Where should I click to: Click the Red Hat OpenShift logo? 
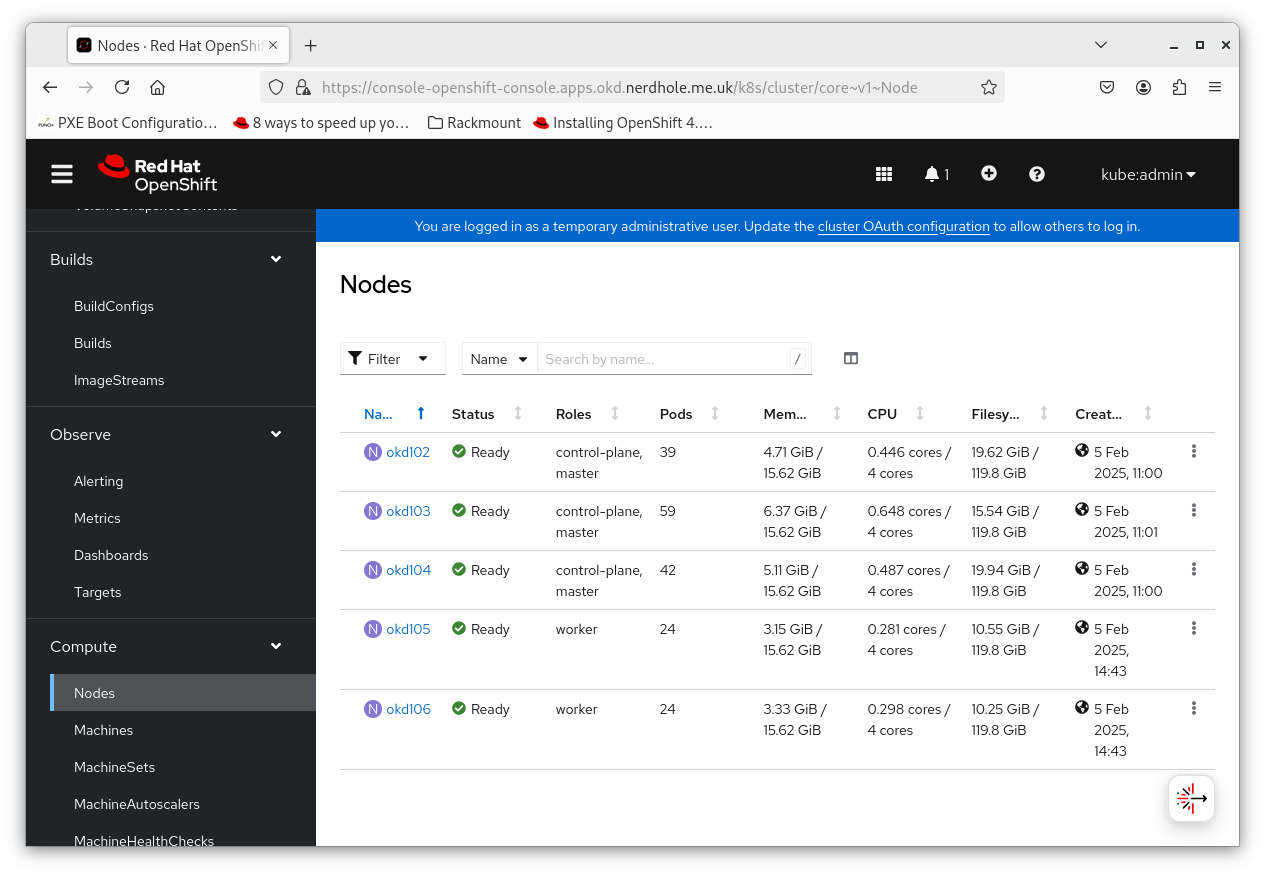158,174
